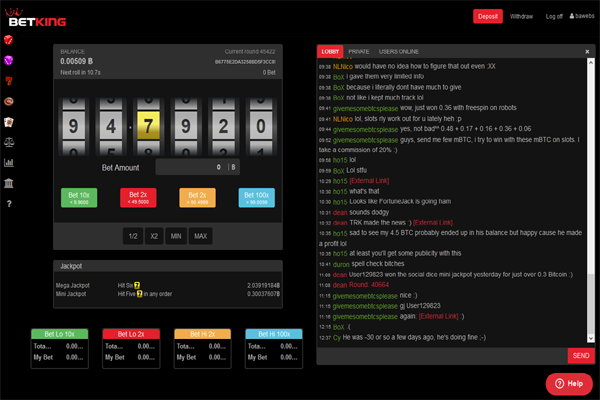Viewport: 600px width, 400px height.
Task: Click the Deposit button
Action: point(488,16)
